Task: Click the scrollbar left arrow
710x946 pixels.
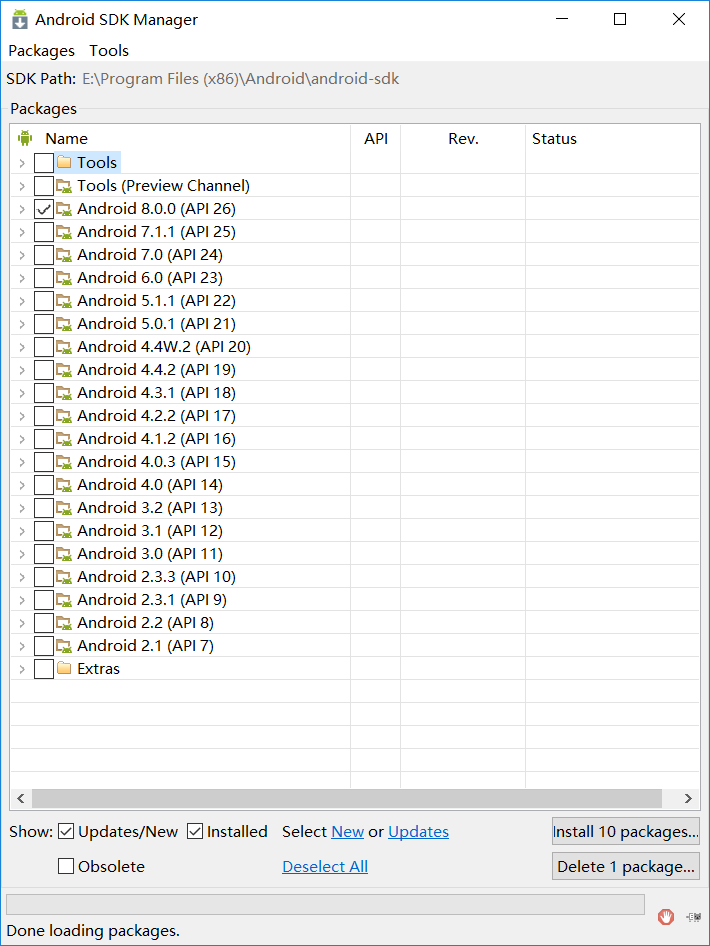Action: click(21, 798)
